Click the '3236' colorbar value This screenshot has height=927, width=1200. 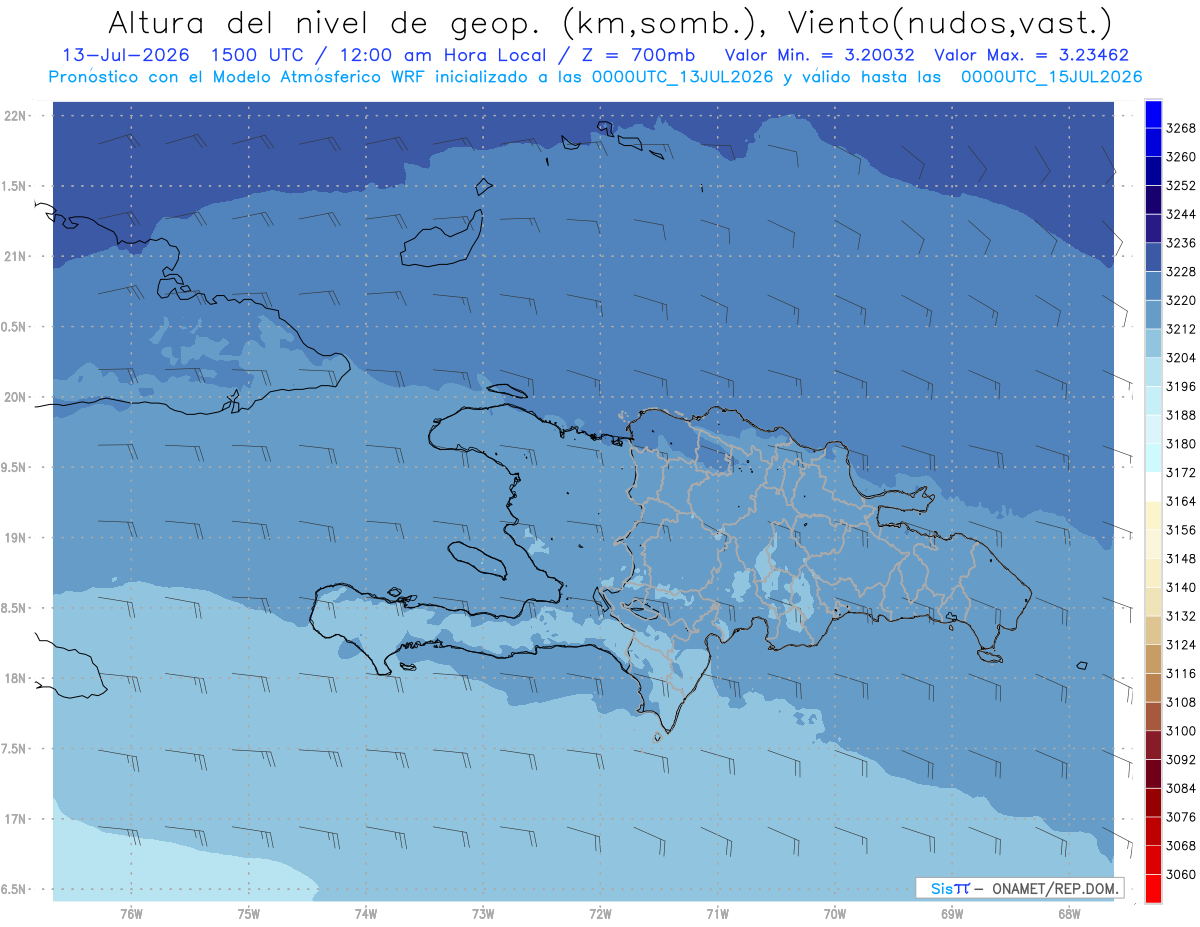1180,243
